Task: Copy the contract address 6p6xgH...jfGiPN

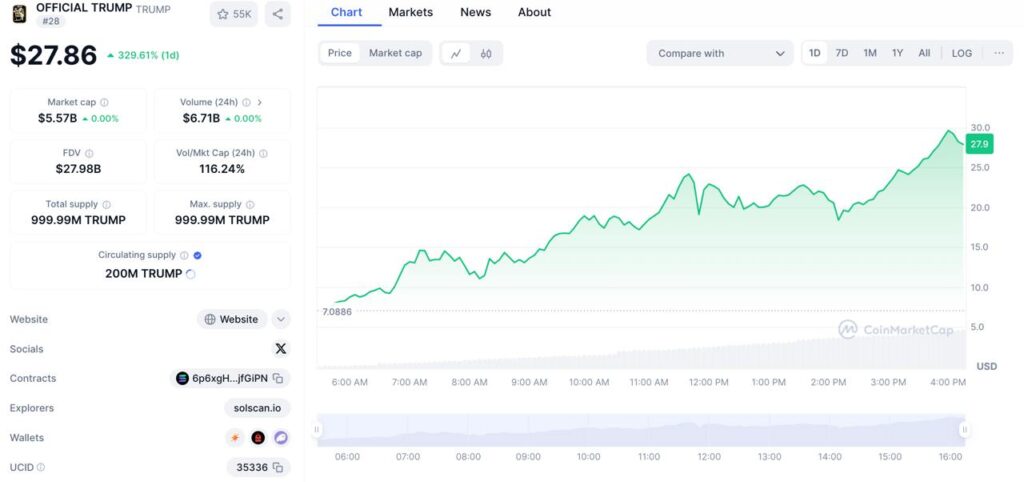Action: 279,378
